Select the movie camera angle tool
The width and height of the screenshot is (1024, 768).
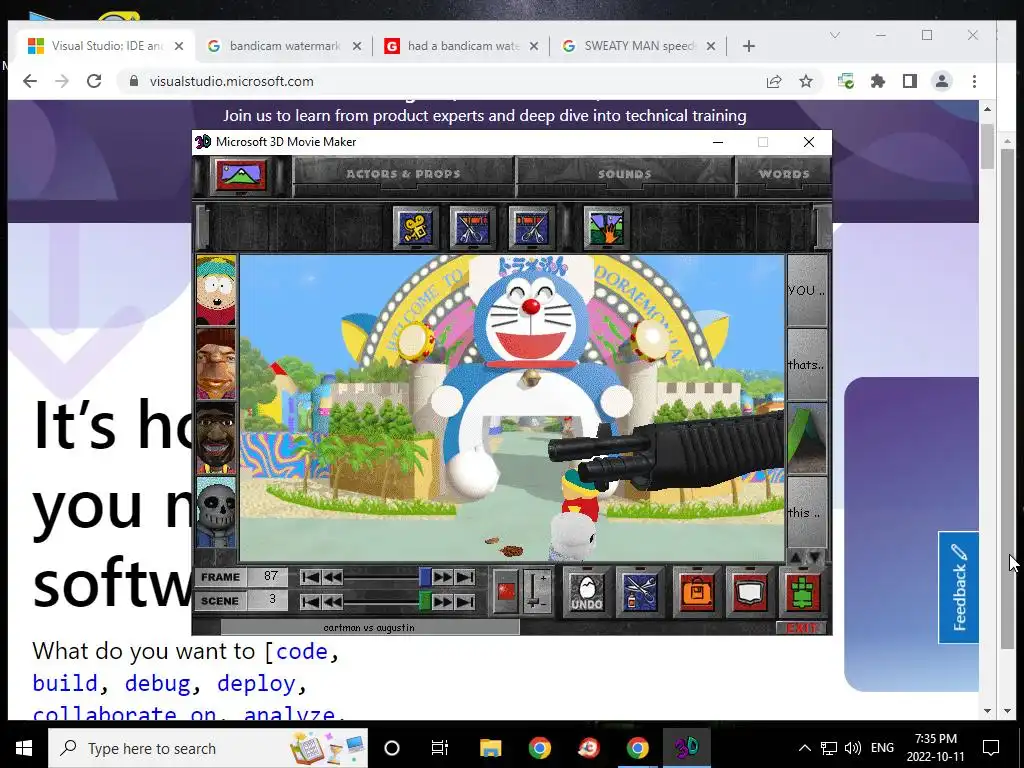[415, 228]
